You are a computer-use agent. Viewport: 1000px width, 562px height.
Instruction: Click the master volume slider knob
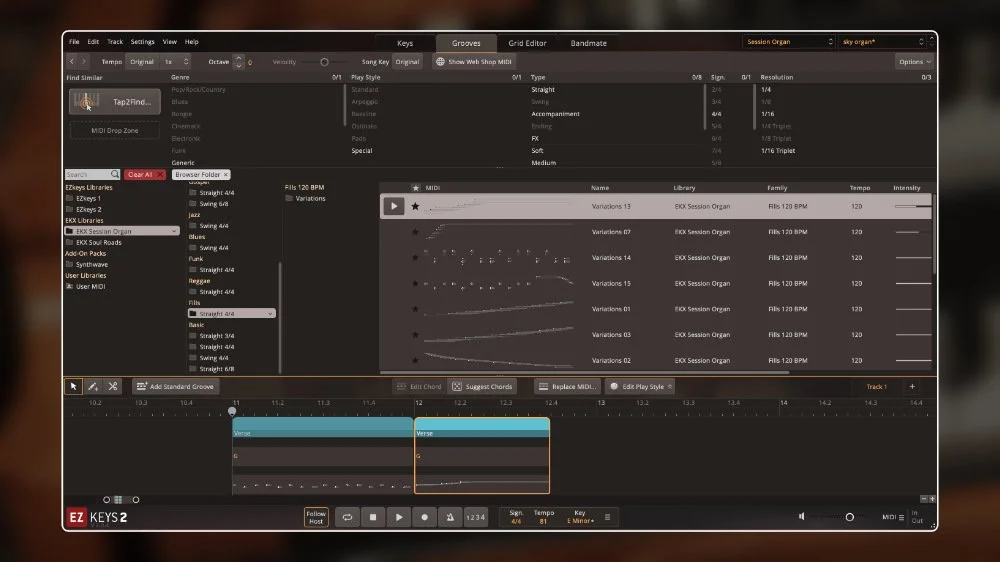(x=849, y=517)
